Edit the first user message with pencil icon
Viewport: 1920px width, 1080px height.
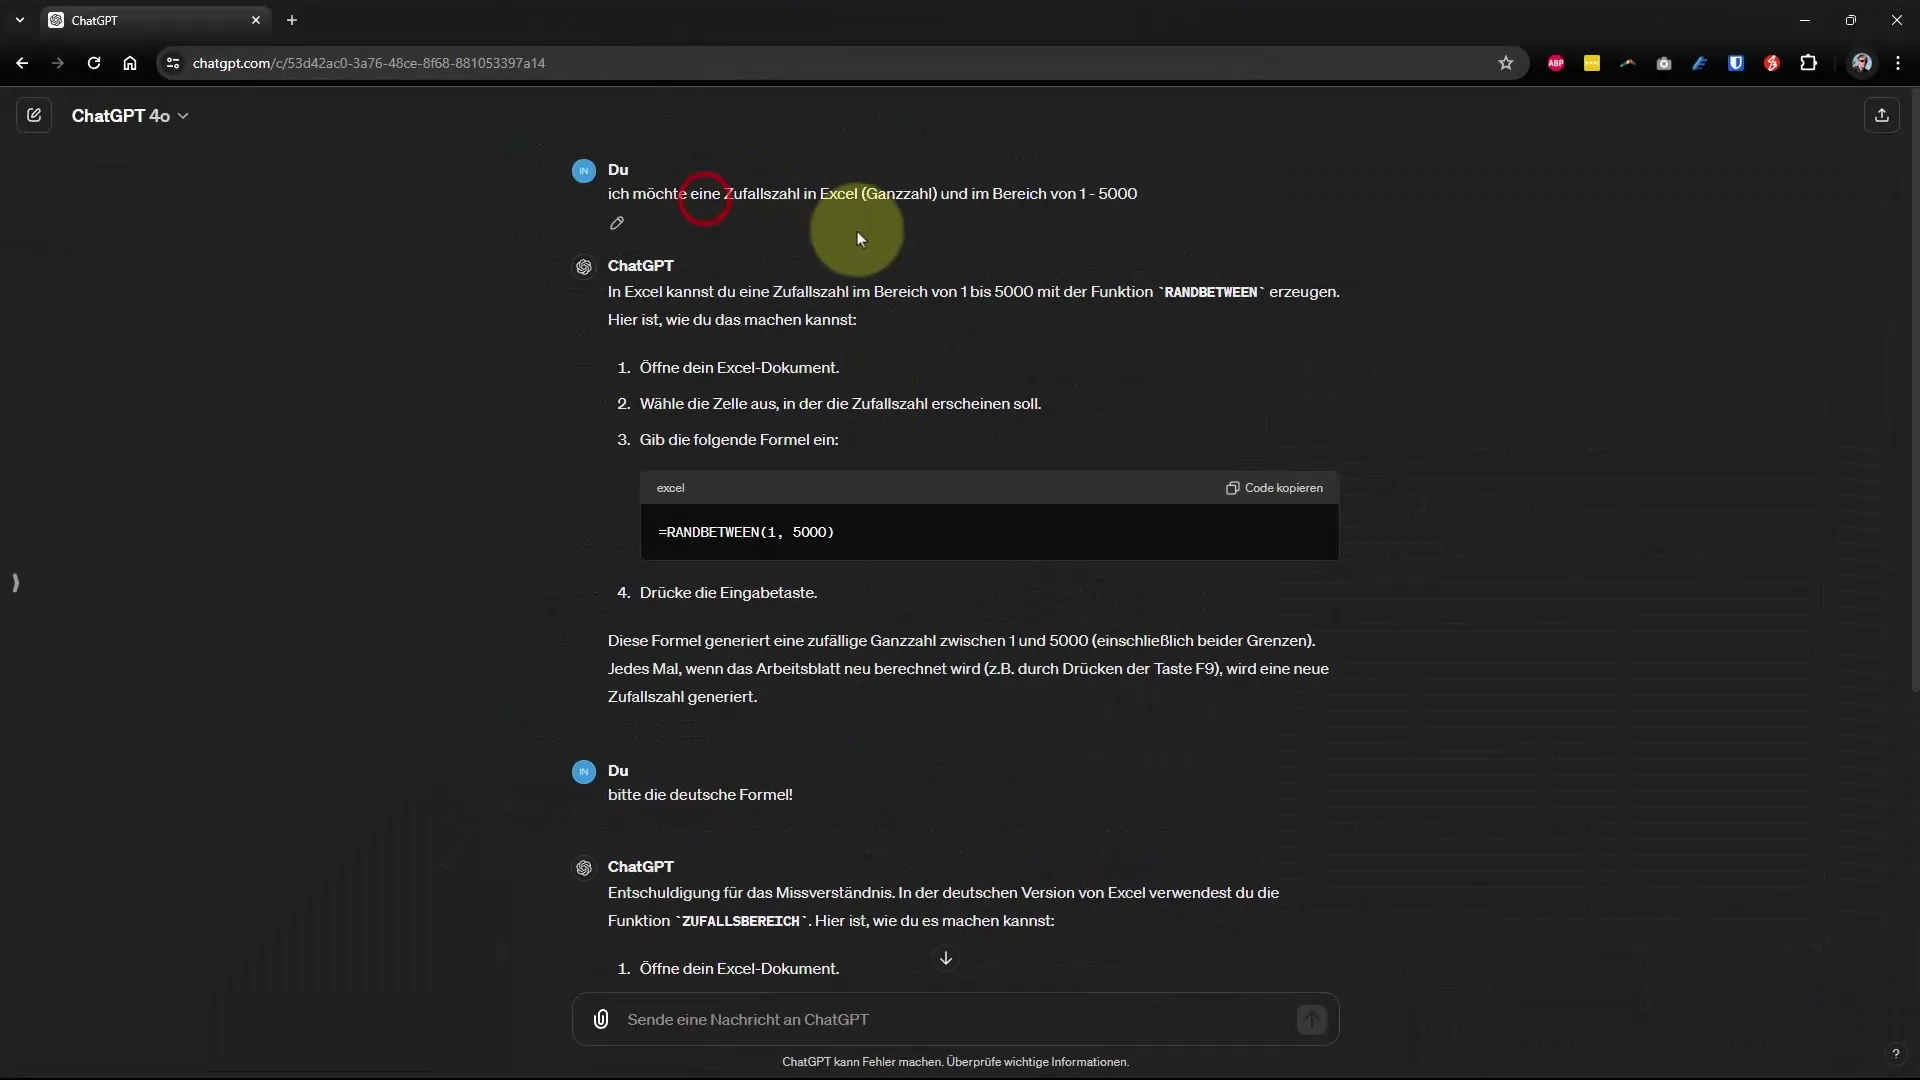[617, 223]
